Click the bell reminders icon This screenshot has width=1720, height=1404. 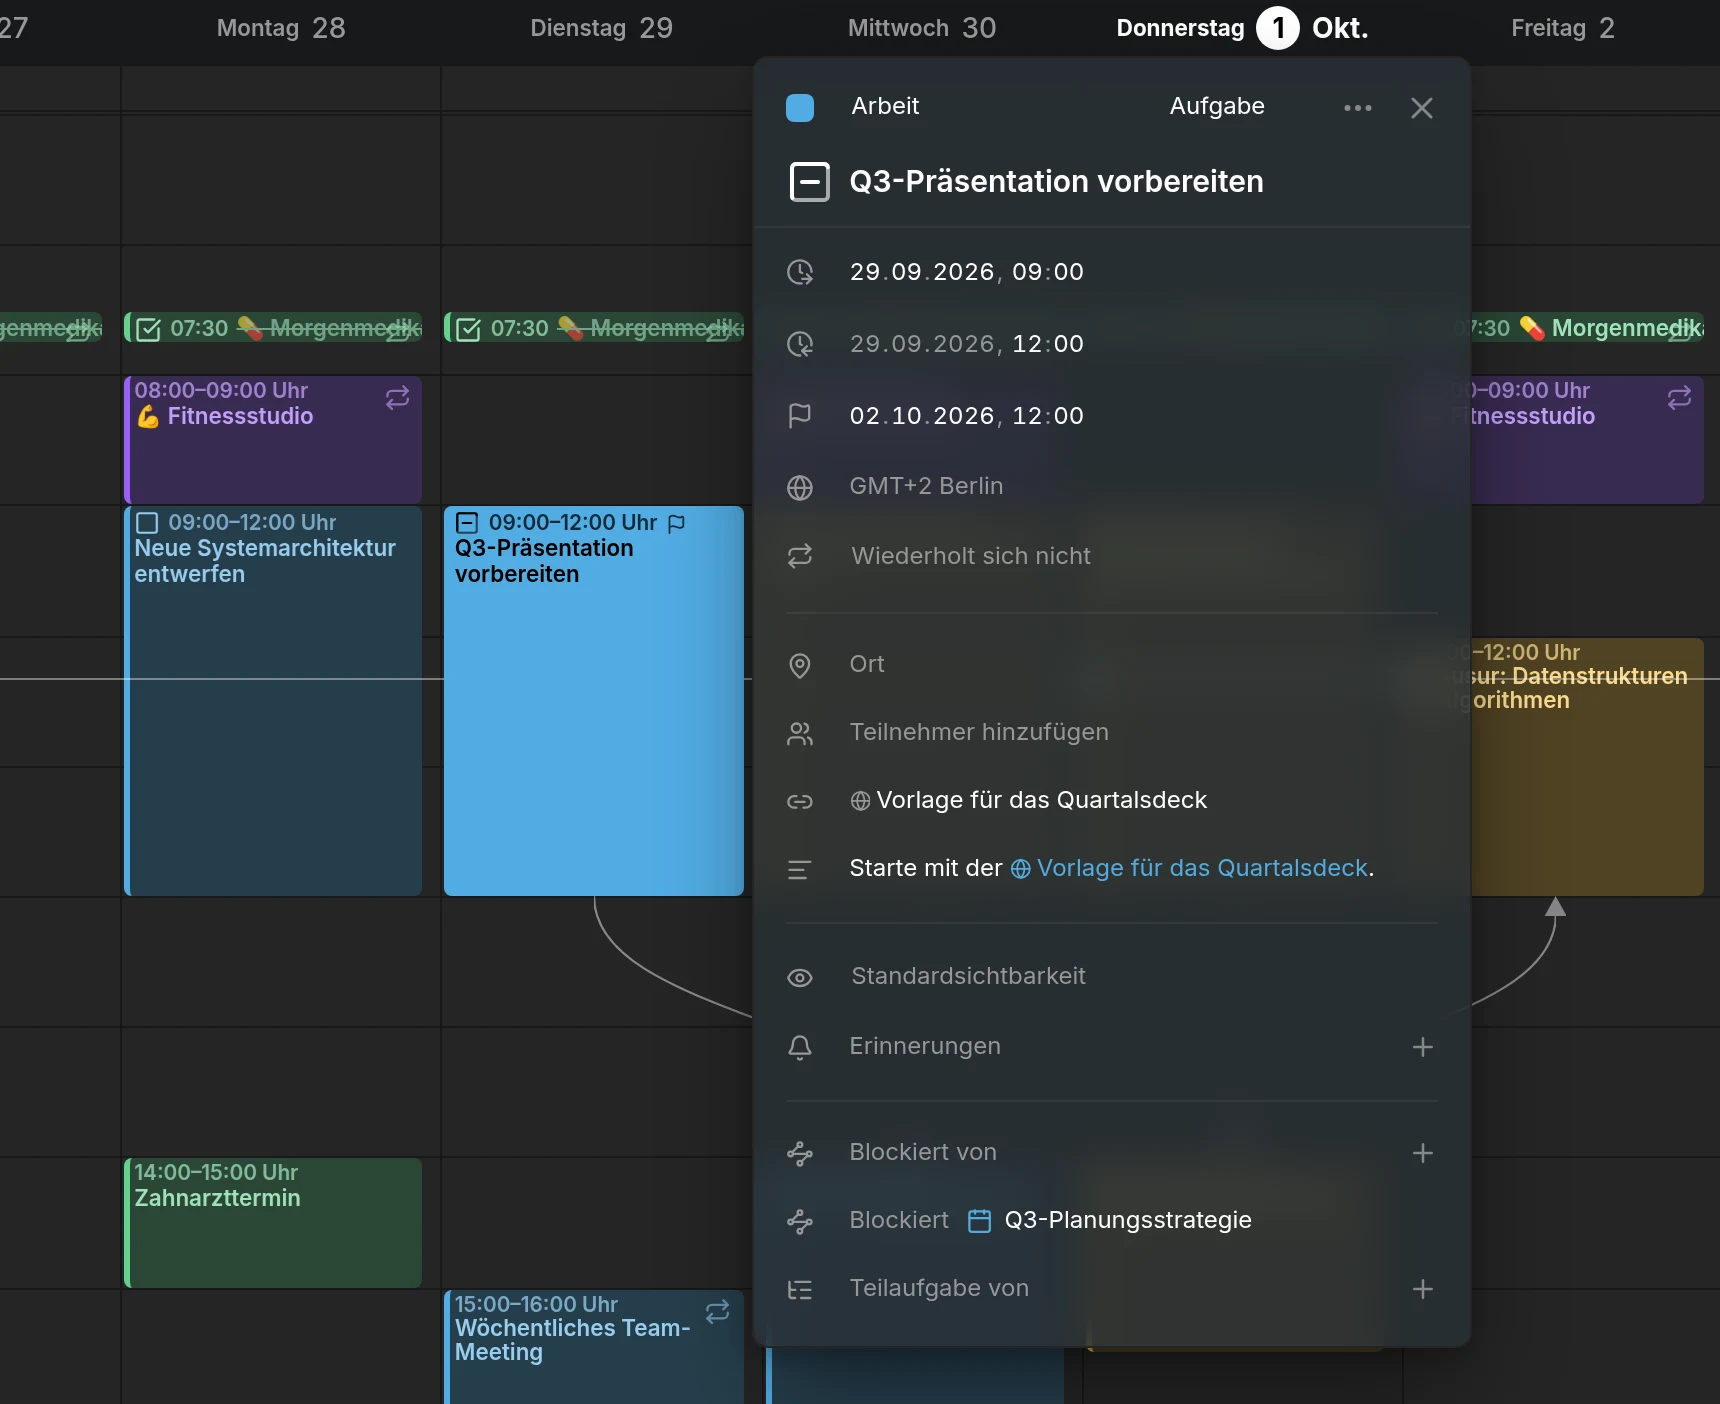click(x=800, y=1047)
